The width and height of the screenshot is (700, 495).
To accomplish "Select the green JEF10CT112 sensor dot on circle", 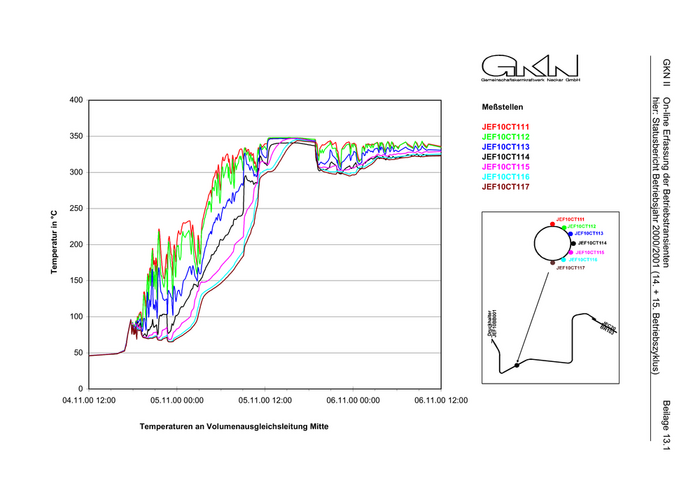I will [565, 228].
